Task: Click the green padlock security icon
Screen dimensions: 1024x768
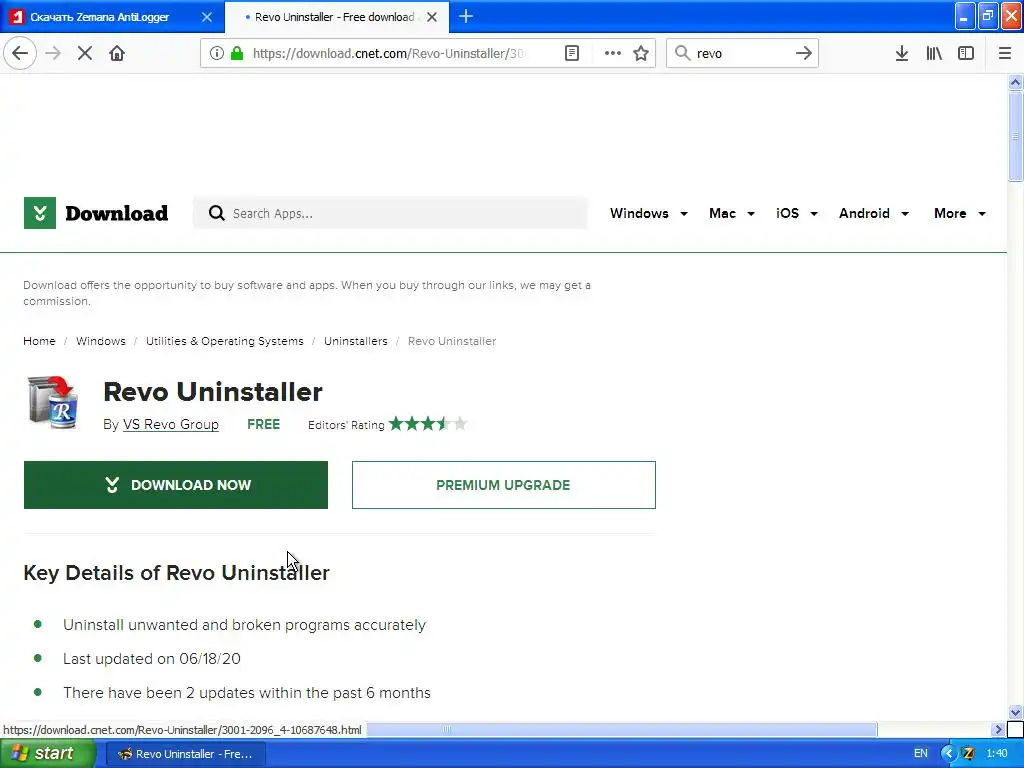Action: pos(237,53)
